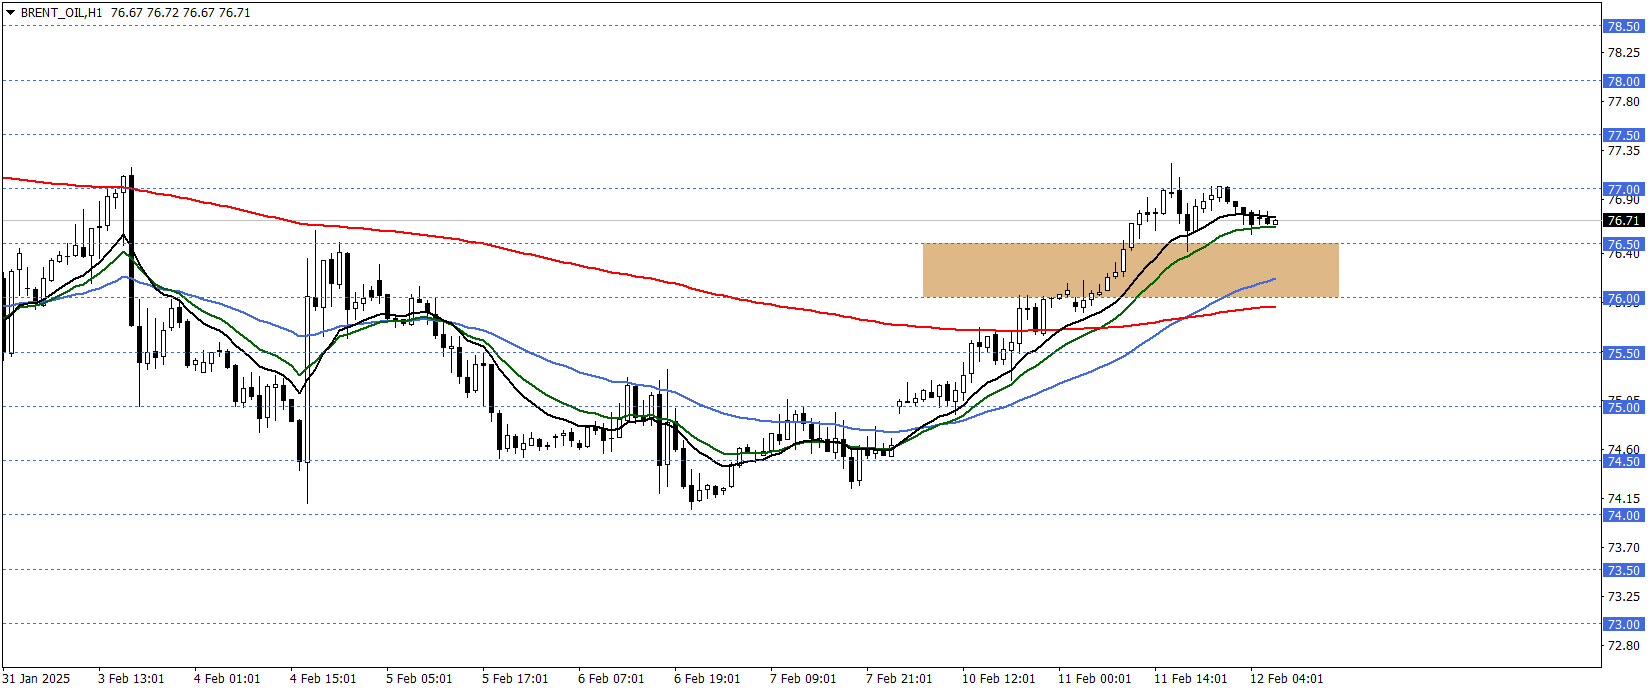Click the OHLC values 76.67 76.72 76.67 76.71
The image size is (1651, 691).
(180, 13)
